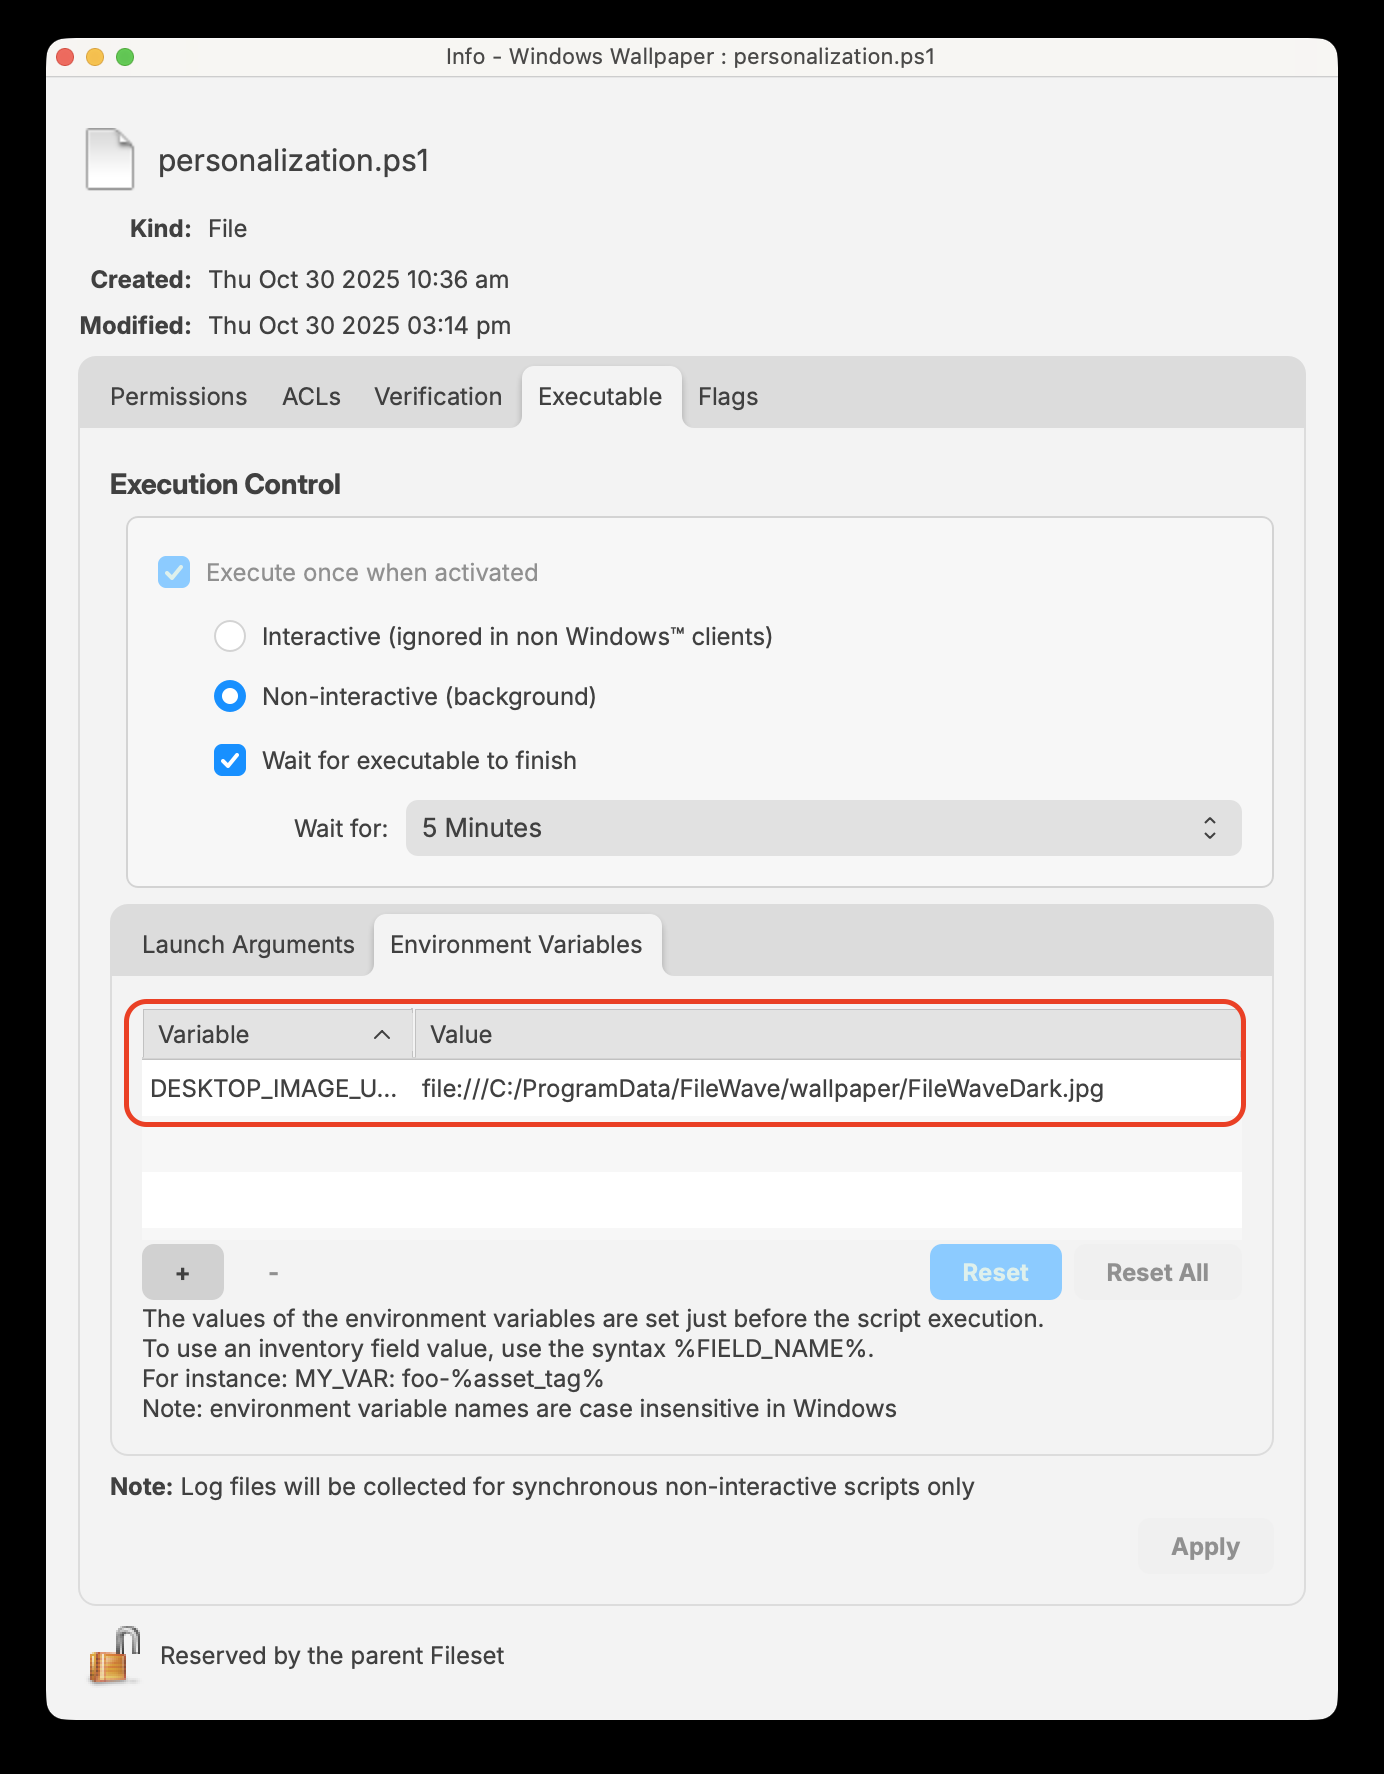
Task: Click the padlock icon for Fileset reservation
Action: pyautogui.click(x=115, y=1655)
